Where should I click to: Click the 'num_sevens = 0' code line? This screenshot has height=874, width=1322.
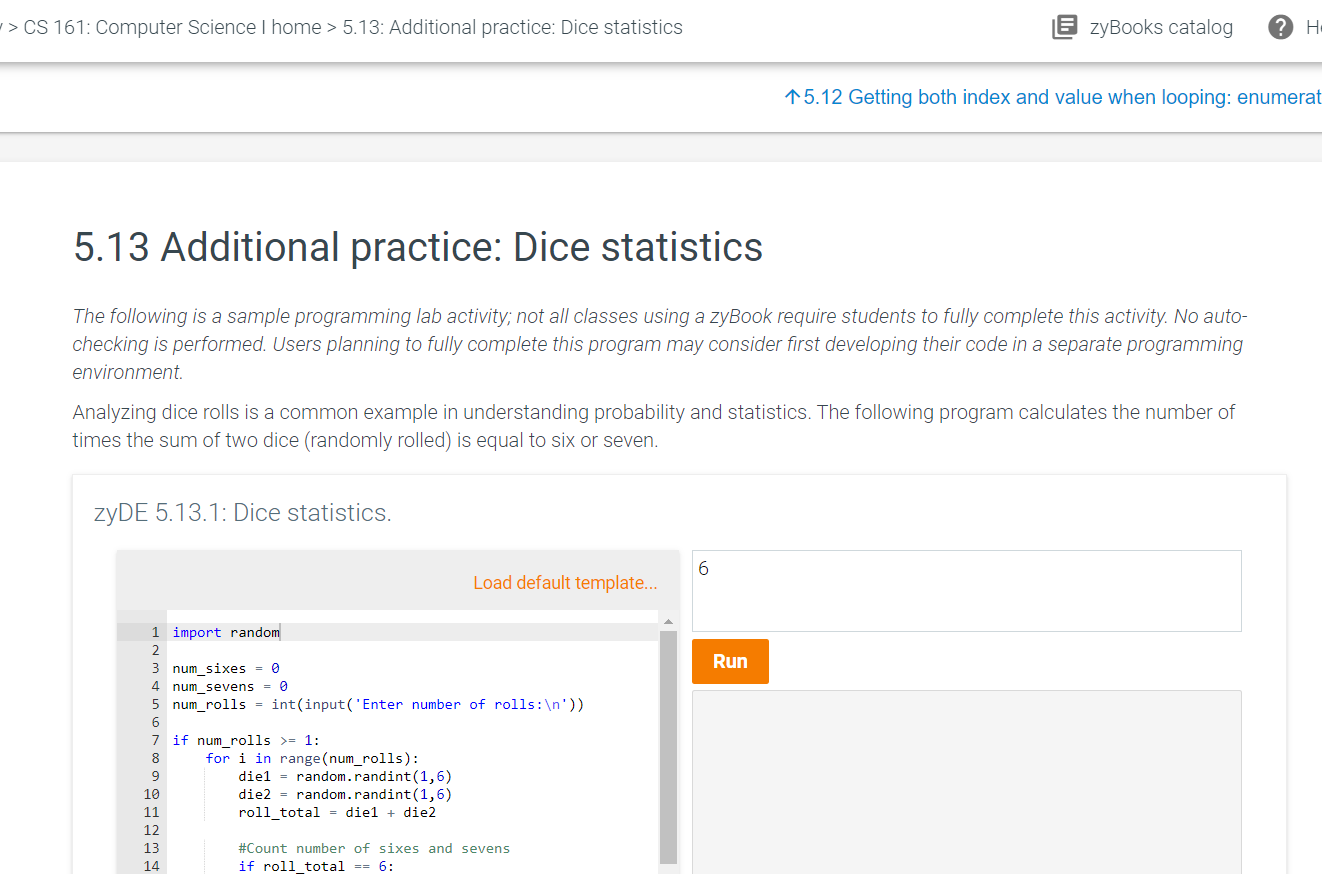point(230,686)
